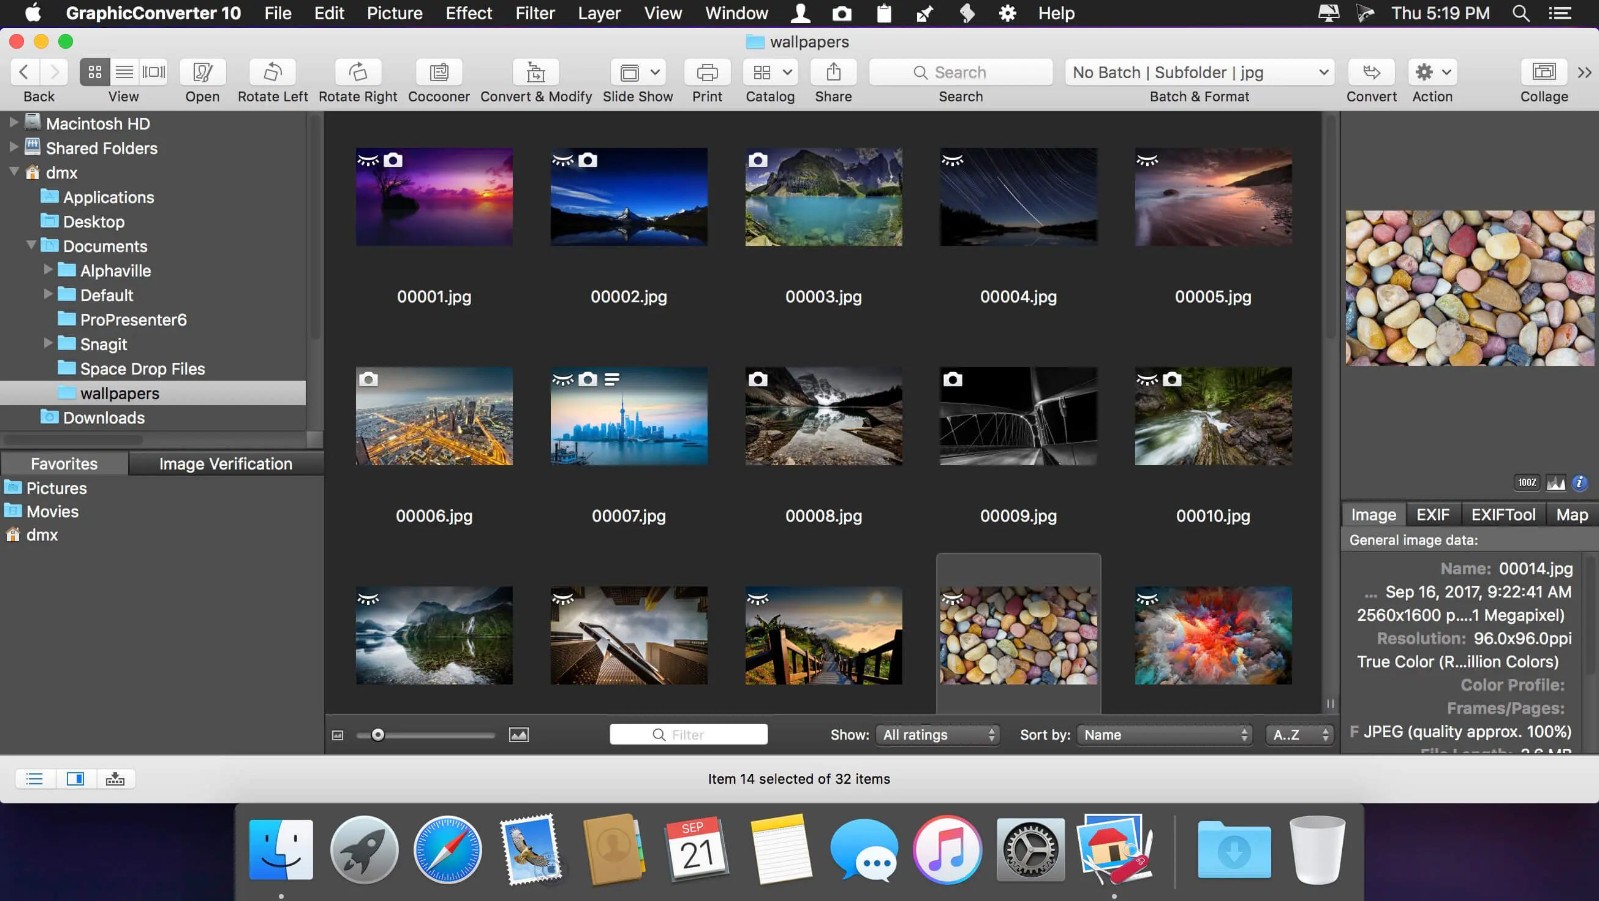This screenshot has width=1599, height=901.
Task: Open Movies favorite
Action: click(x=52, y=511)
